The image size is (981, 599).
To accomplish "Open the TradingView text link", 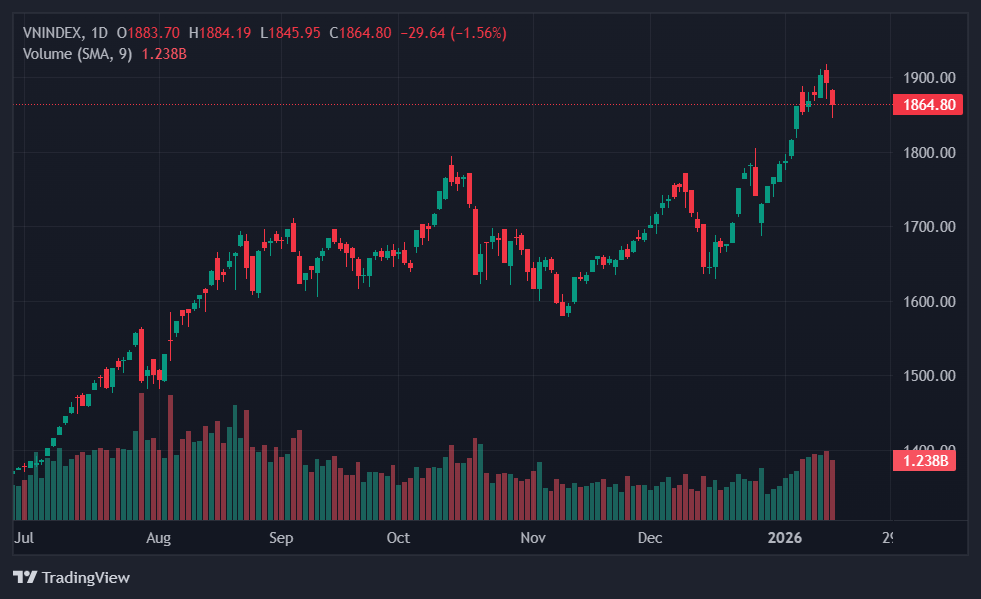I will pos(85,577).
